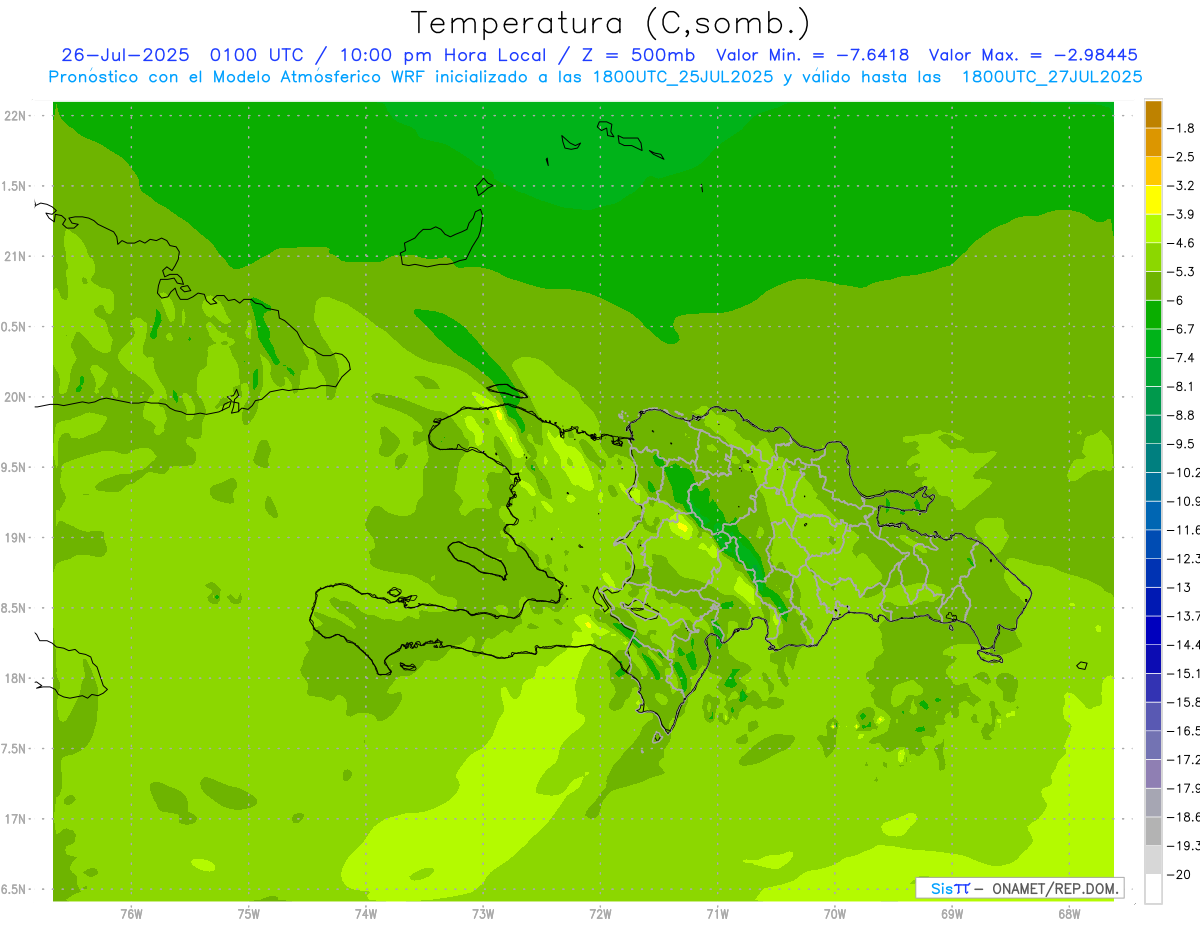Click the title "Temperatura (C,somb.)"
Viewport: 1200px width, 927px height.
point(610,24)
